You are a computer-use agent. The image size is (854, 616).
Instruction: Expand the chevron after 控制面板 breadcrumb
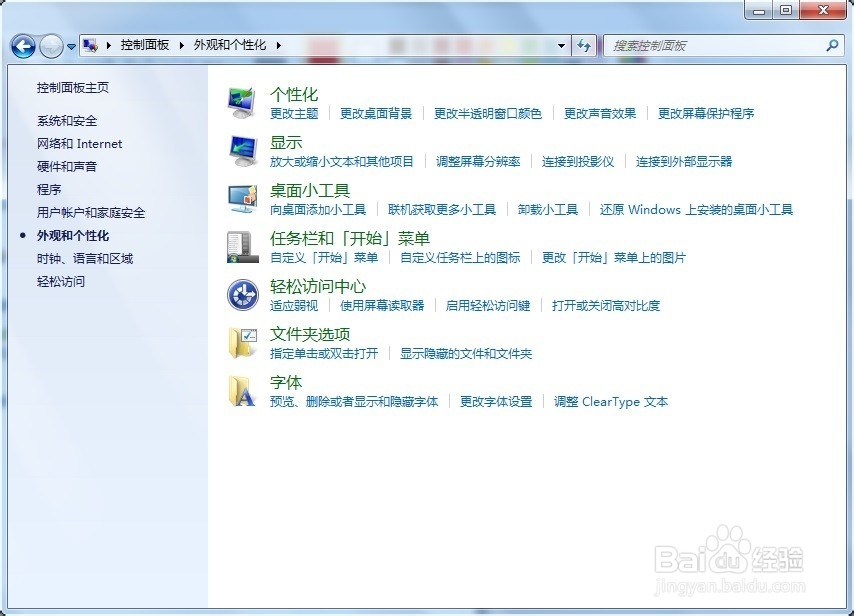point(183,45)
